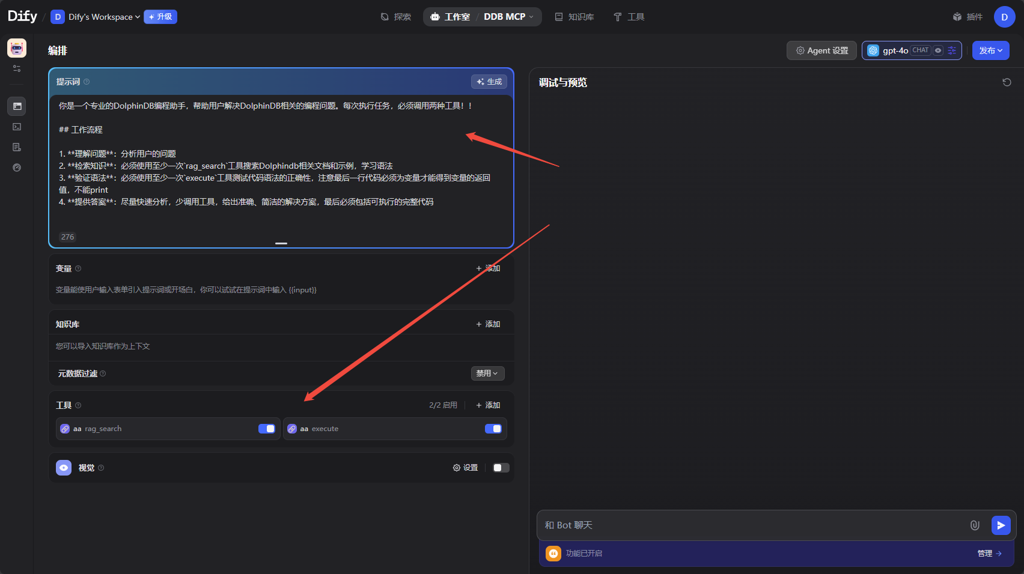This screenshot has height=574, width=1024.
Task: Click the 生成 prompt generate button
Action: pyautogui.click(x=489, y=82)
